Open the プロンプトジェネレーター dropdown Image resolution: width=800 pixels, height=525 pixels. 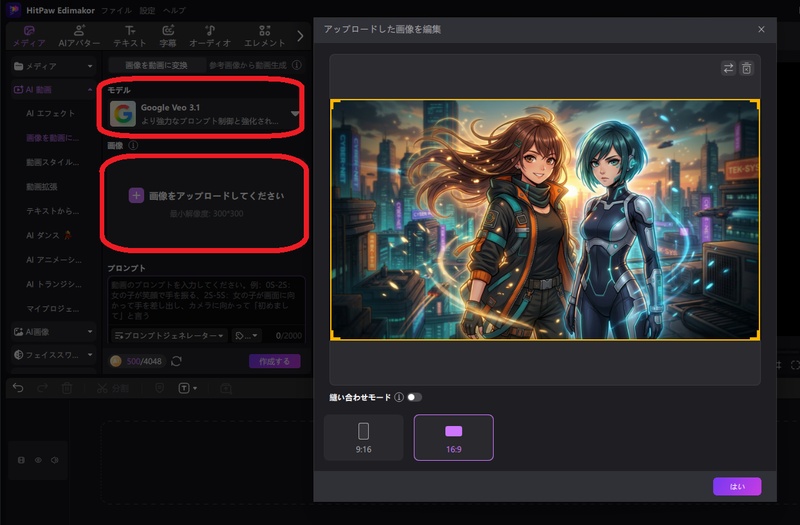point(169,335)
